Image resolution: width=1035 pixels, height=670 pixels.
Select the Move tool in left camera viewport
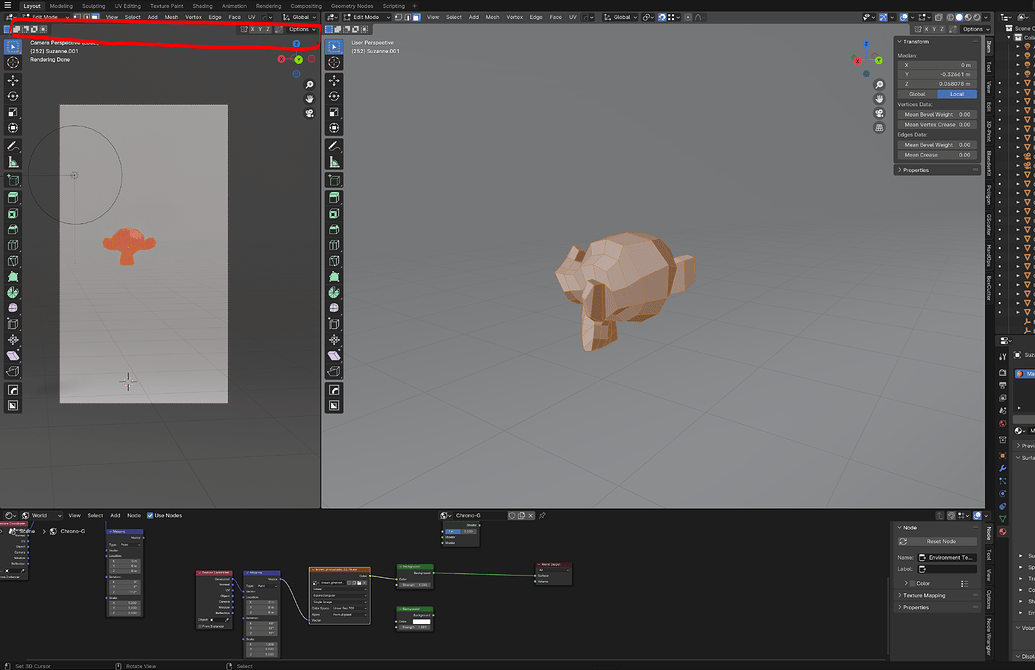[13, 81]
